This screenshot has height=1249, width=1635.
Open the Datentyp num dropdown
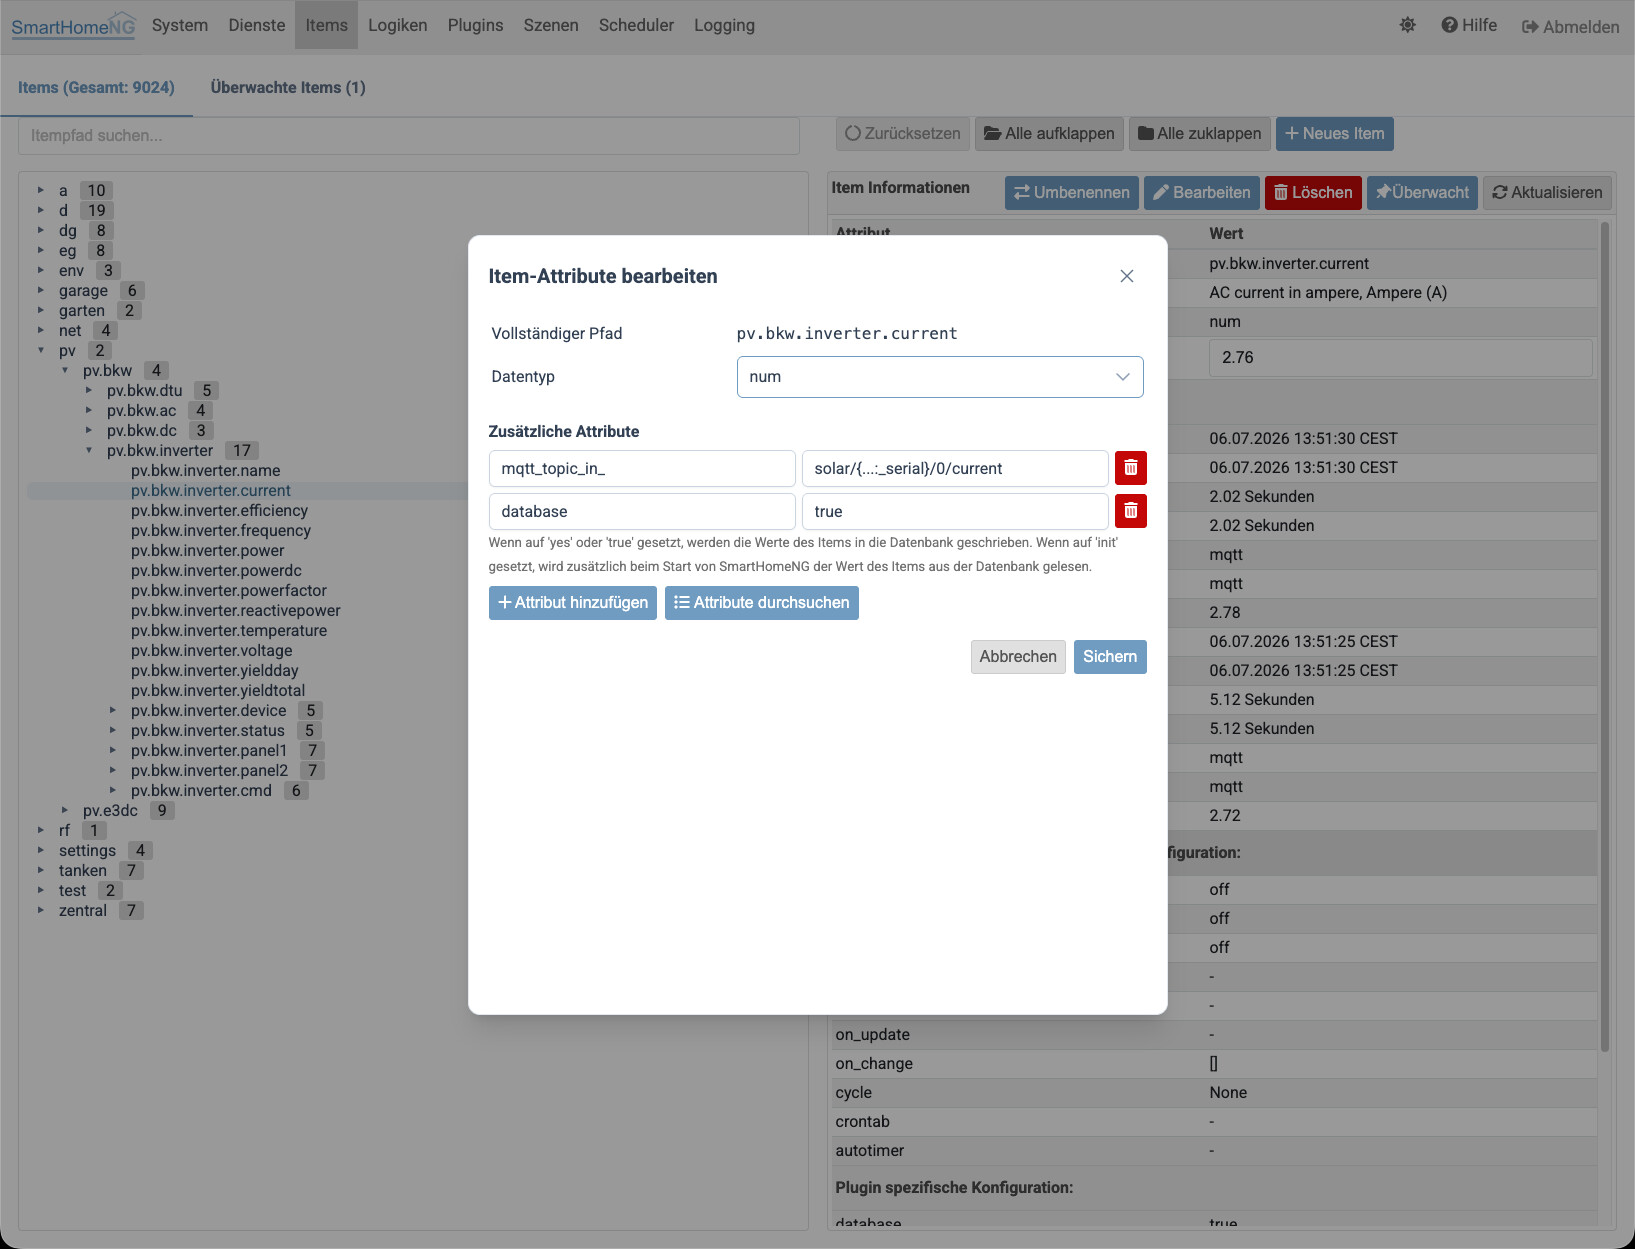pyautogui.click(x=939, y=377)
